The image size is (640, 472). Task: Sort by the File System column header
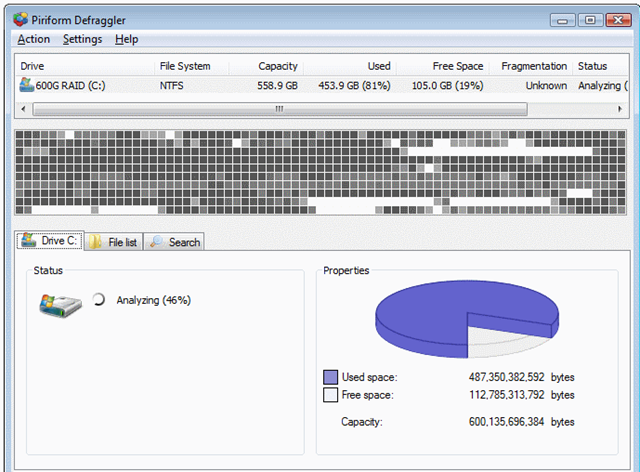coord(192,66)
